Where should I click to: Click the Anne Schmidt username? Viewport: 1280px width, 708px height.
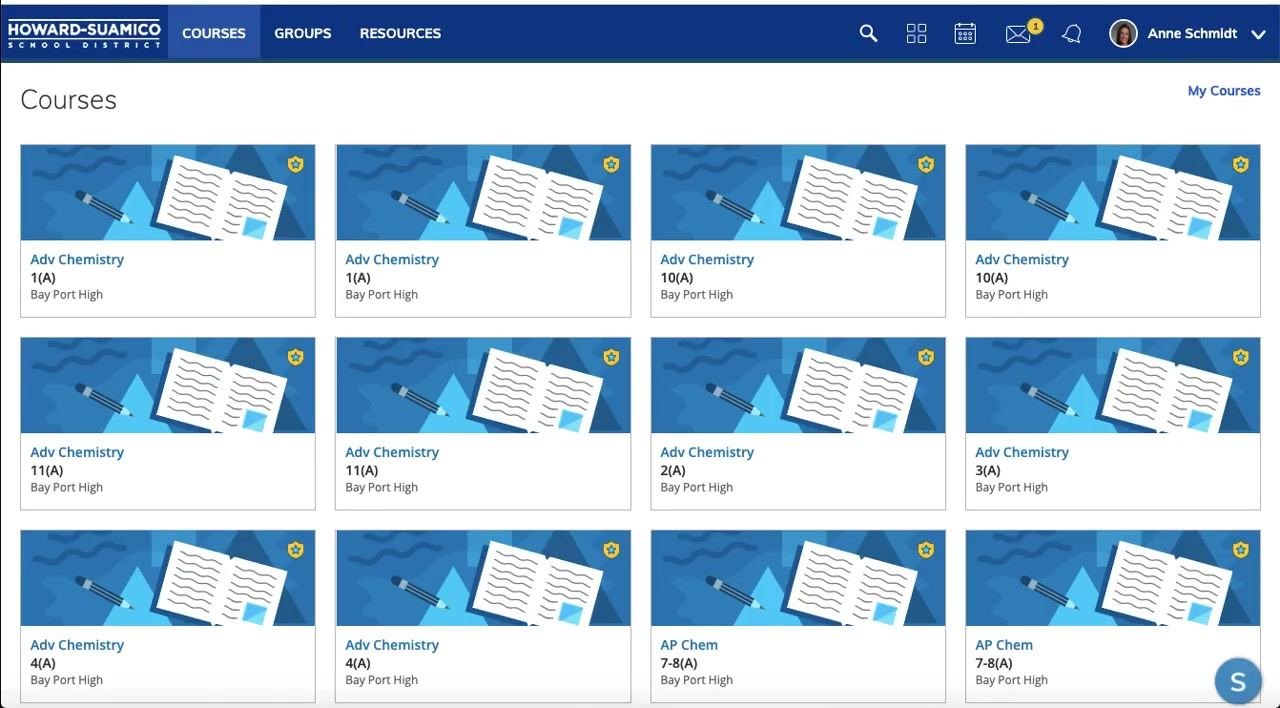[1192, 33]
